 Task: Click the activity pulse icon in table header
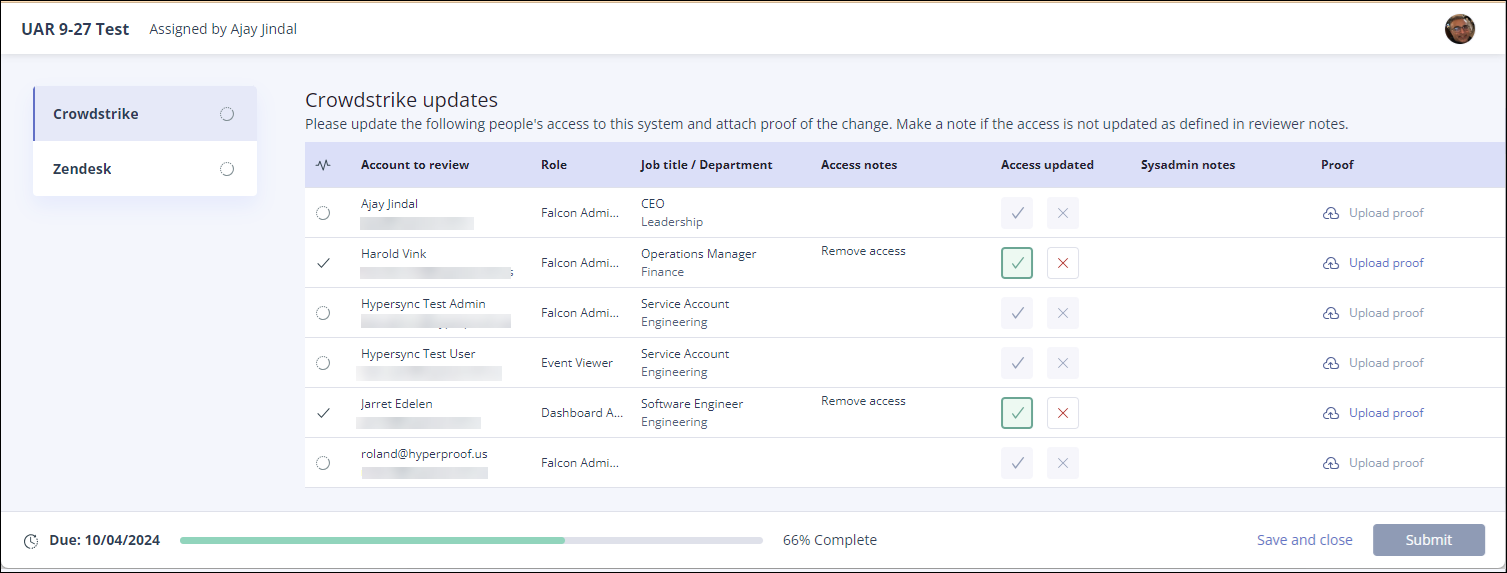point(322,165)
